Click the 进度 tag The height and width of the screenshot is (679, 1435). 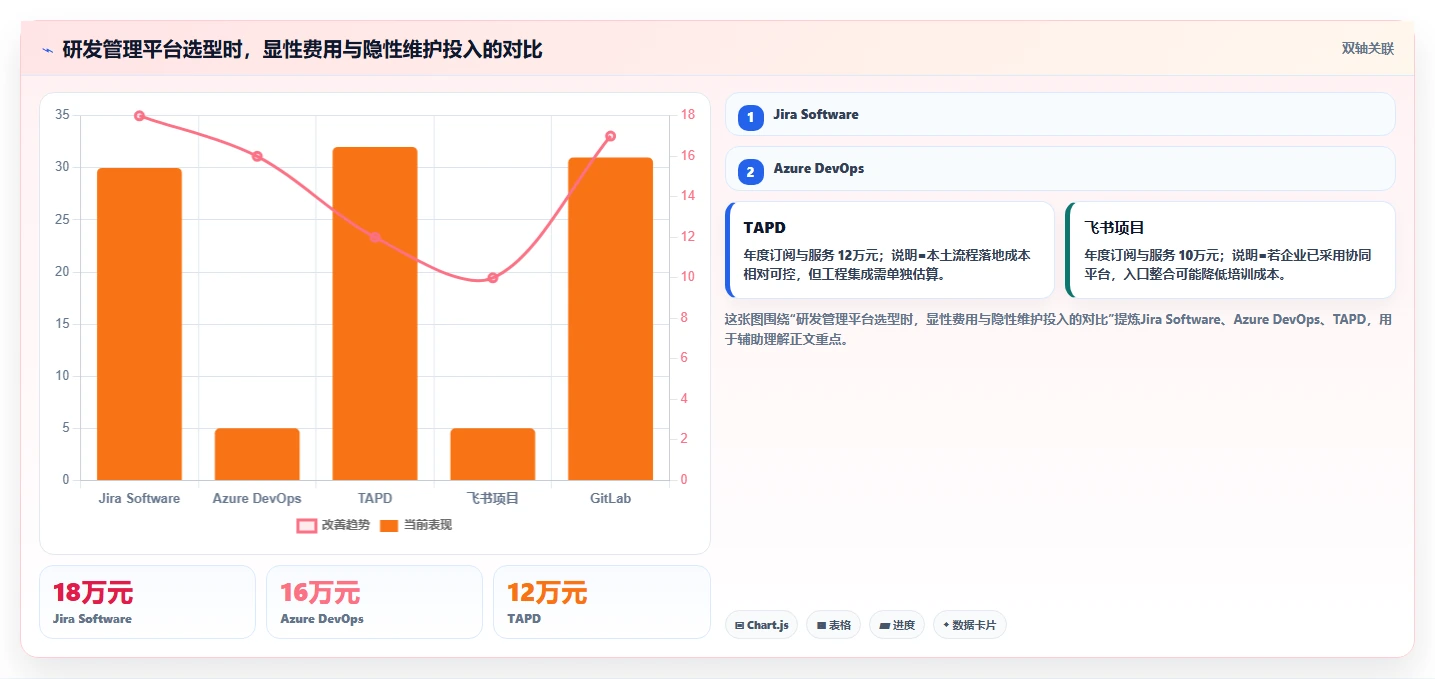tap(897, 625)
